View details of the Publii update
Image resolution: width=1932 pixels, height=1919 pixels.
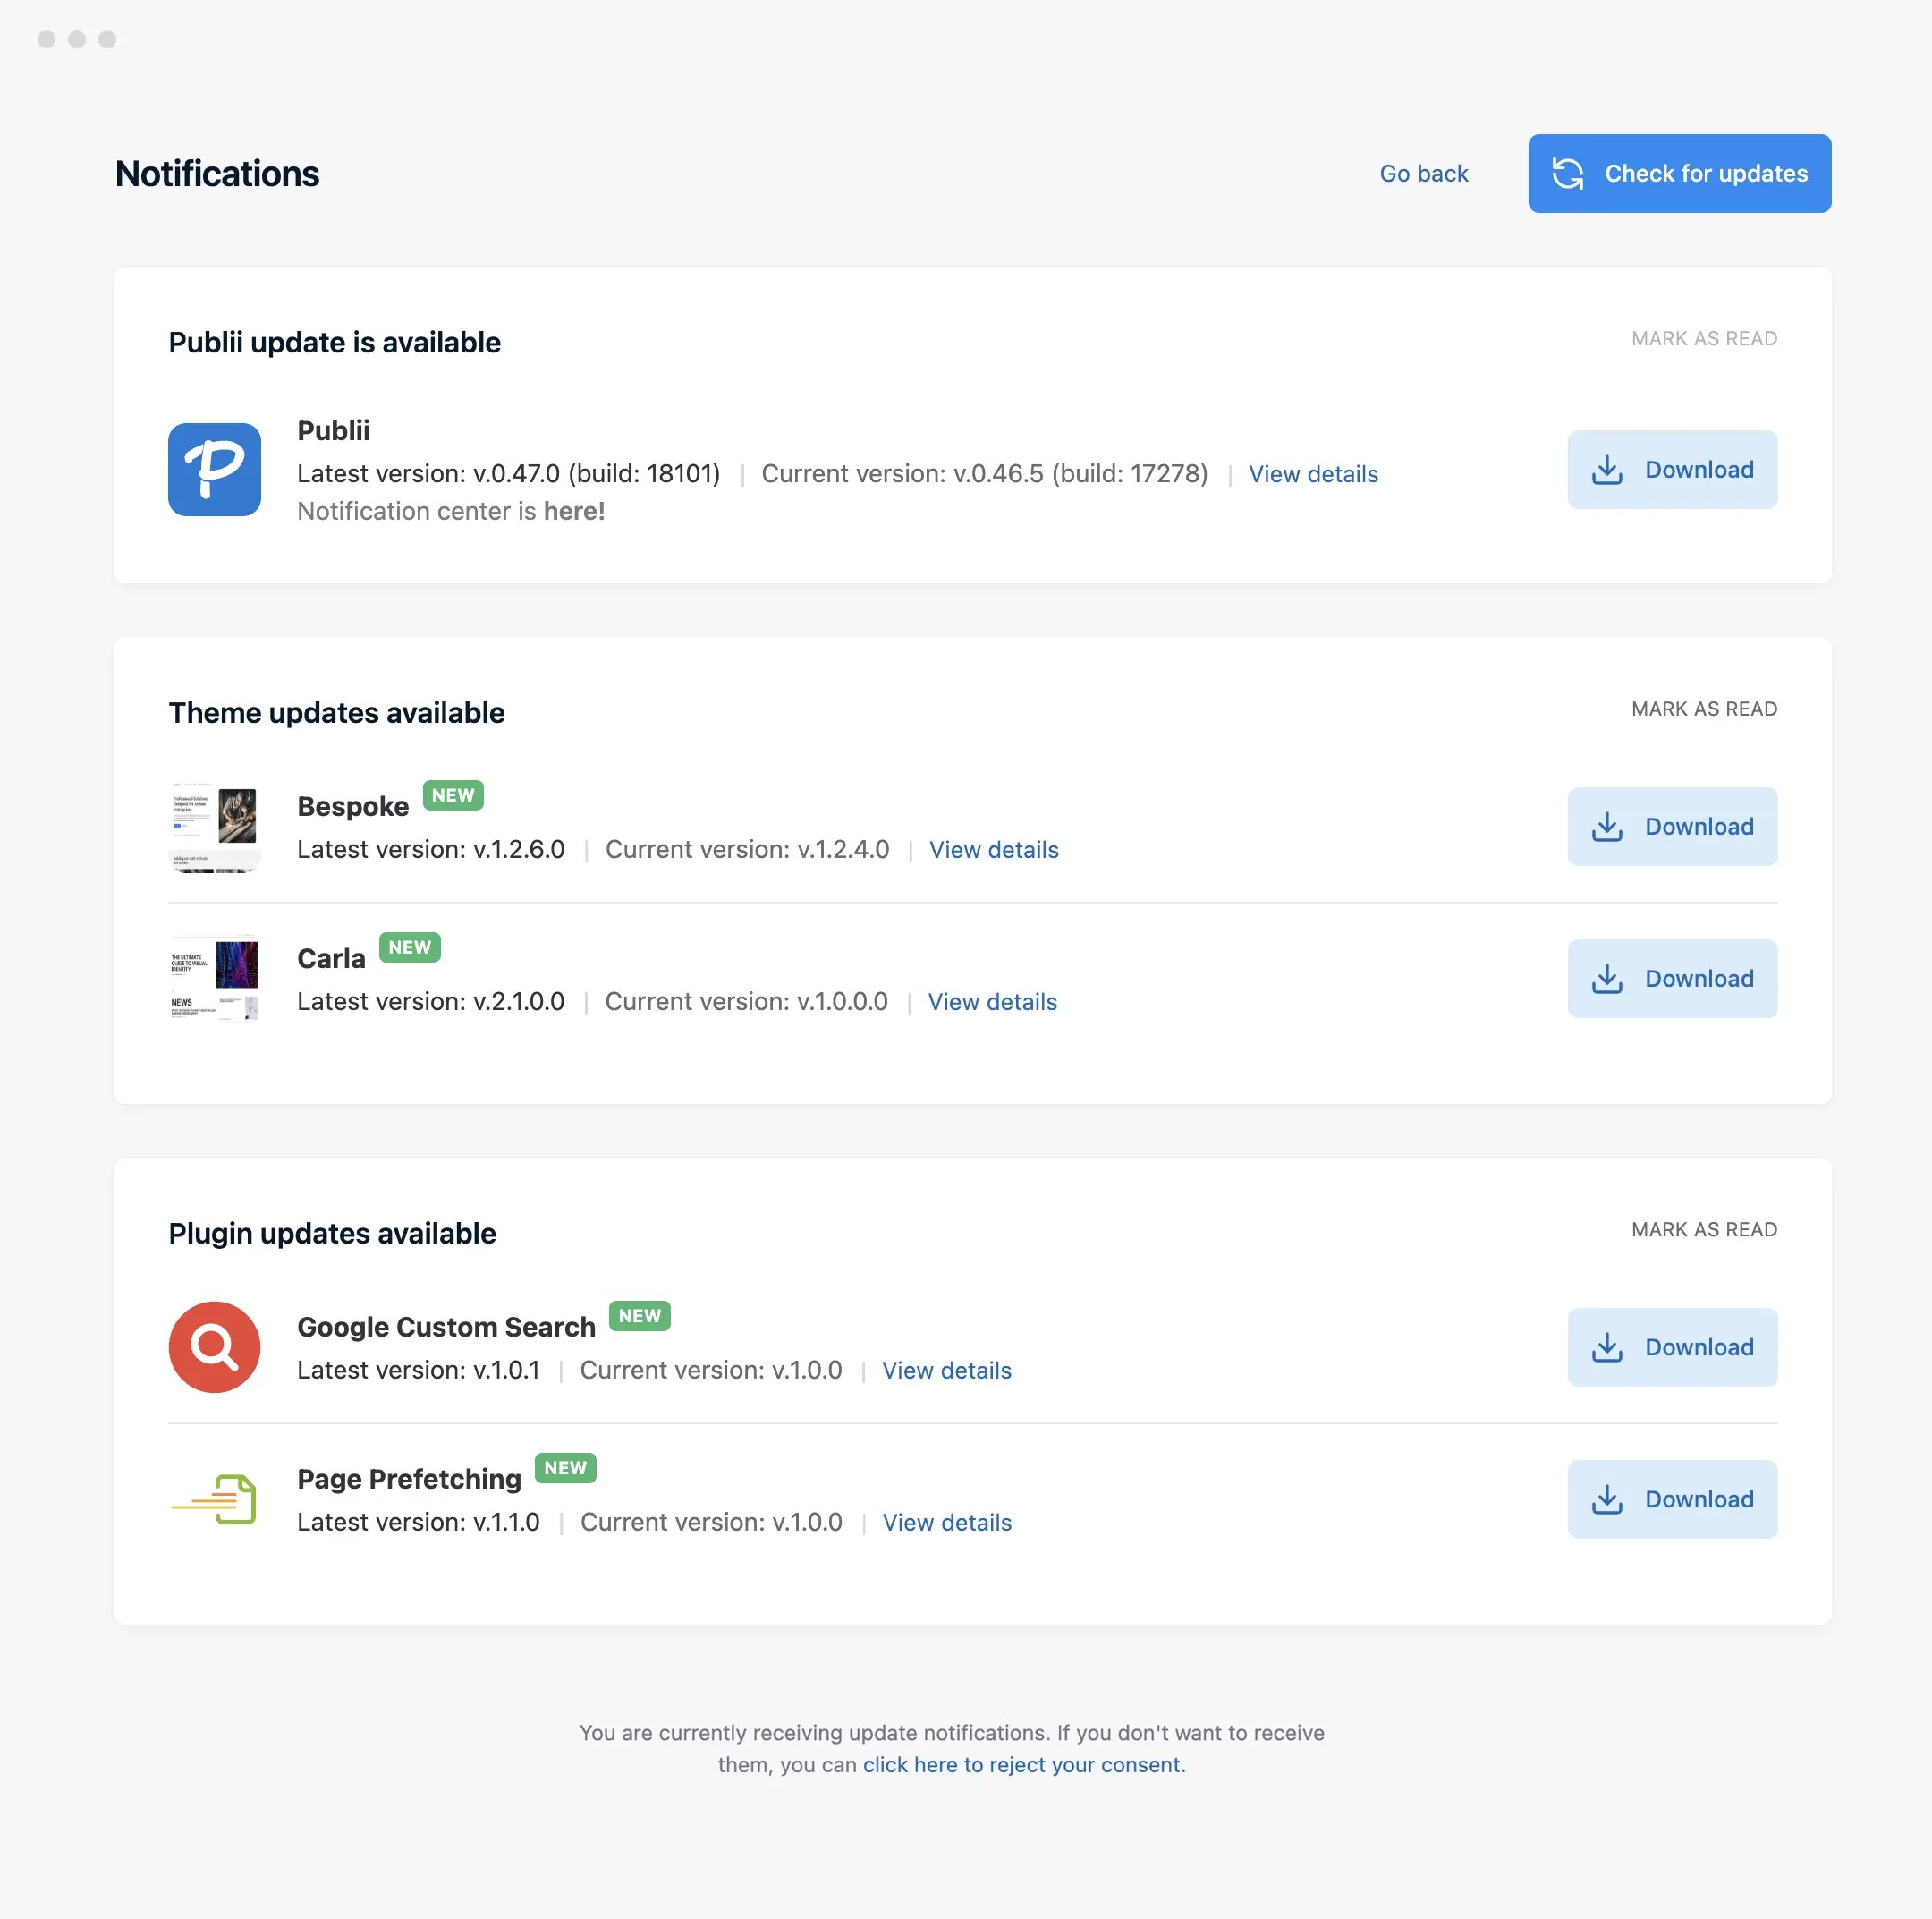pyautogui.click(x=1312, y=474)
